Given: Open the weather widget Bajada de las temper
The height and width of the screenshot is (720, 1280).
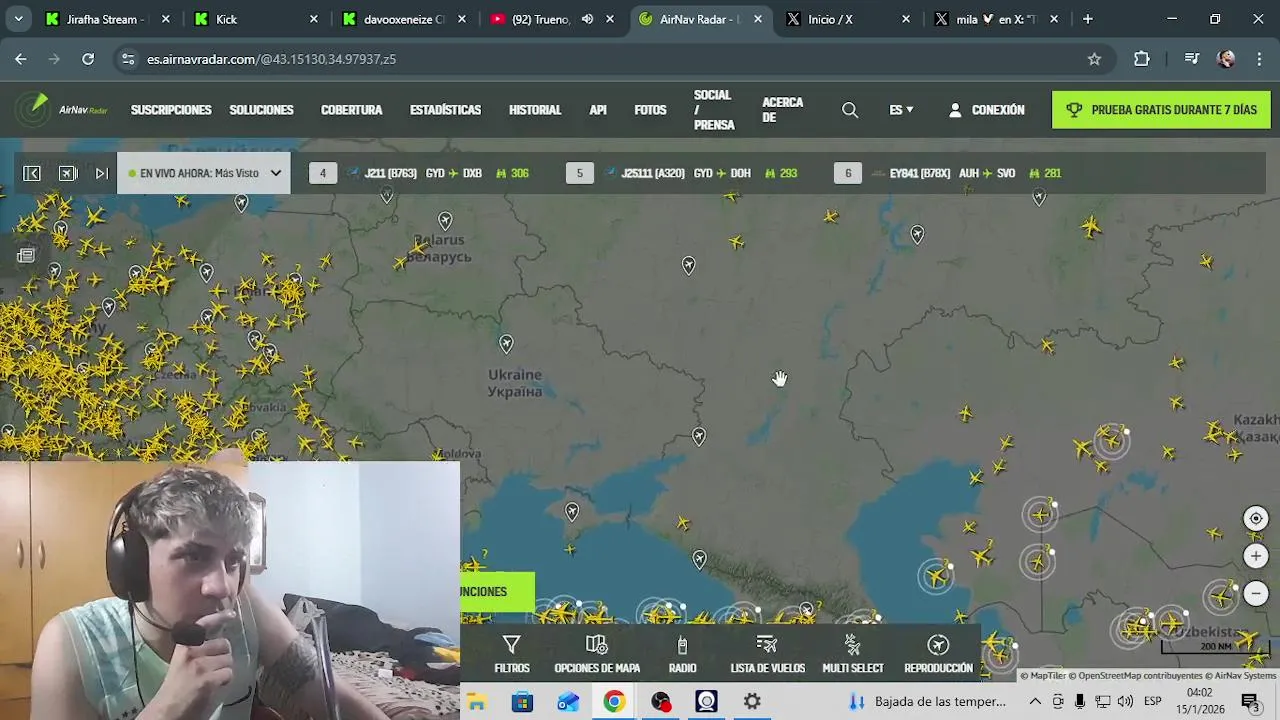Looking at the screenshot, I should [x=926, y=702].
